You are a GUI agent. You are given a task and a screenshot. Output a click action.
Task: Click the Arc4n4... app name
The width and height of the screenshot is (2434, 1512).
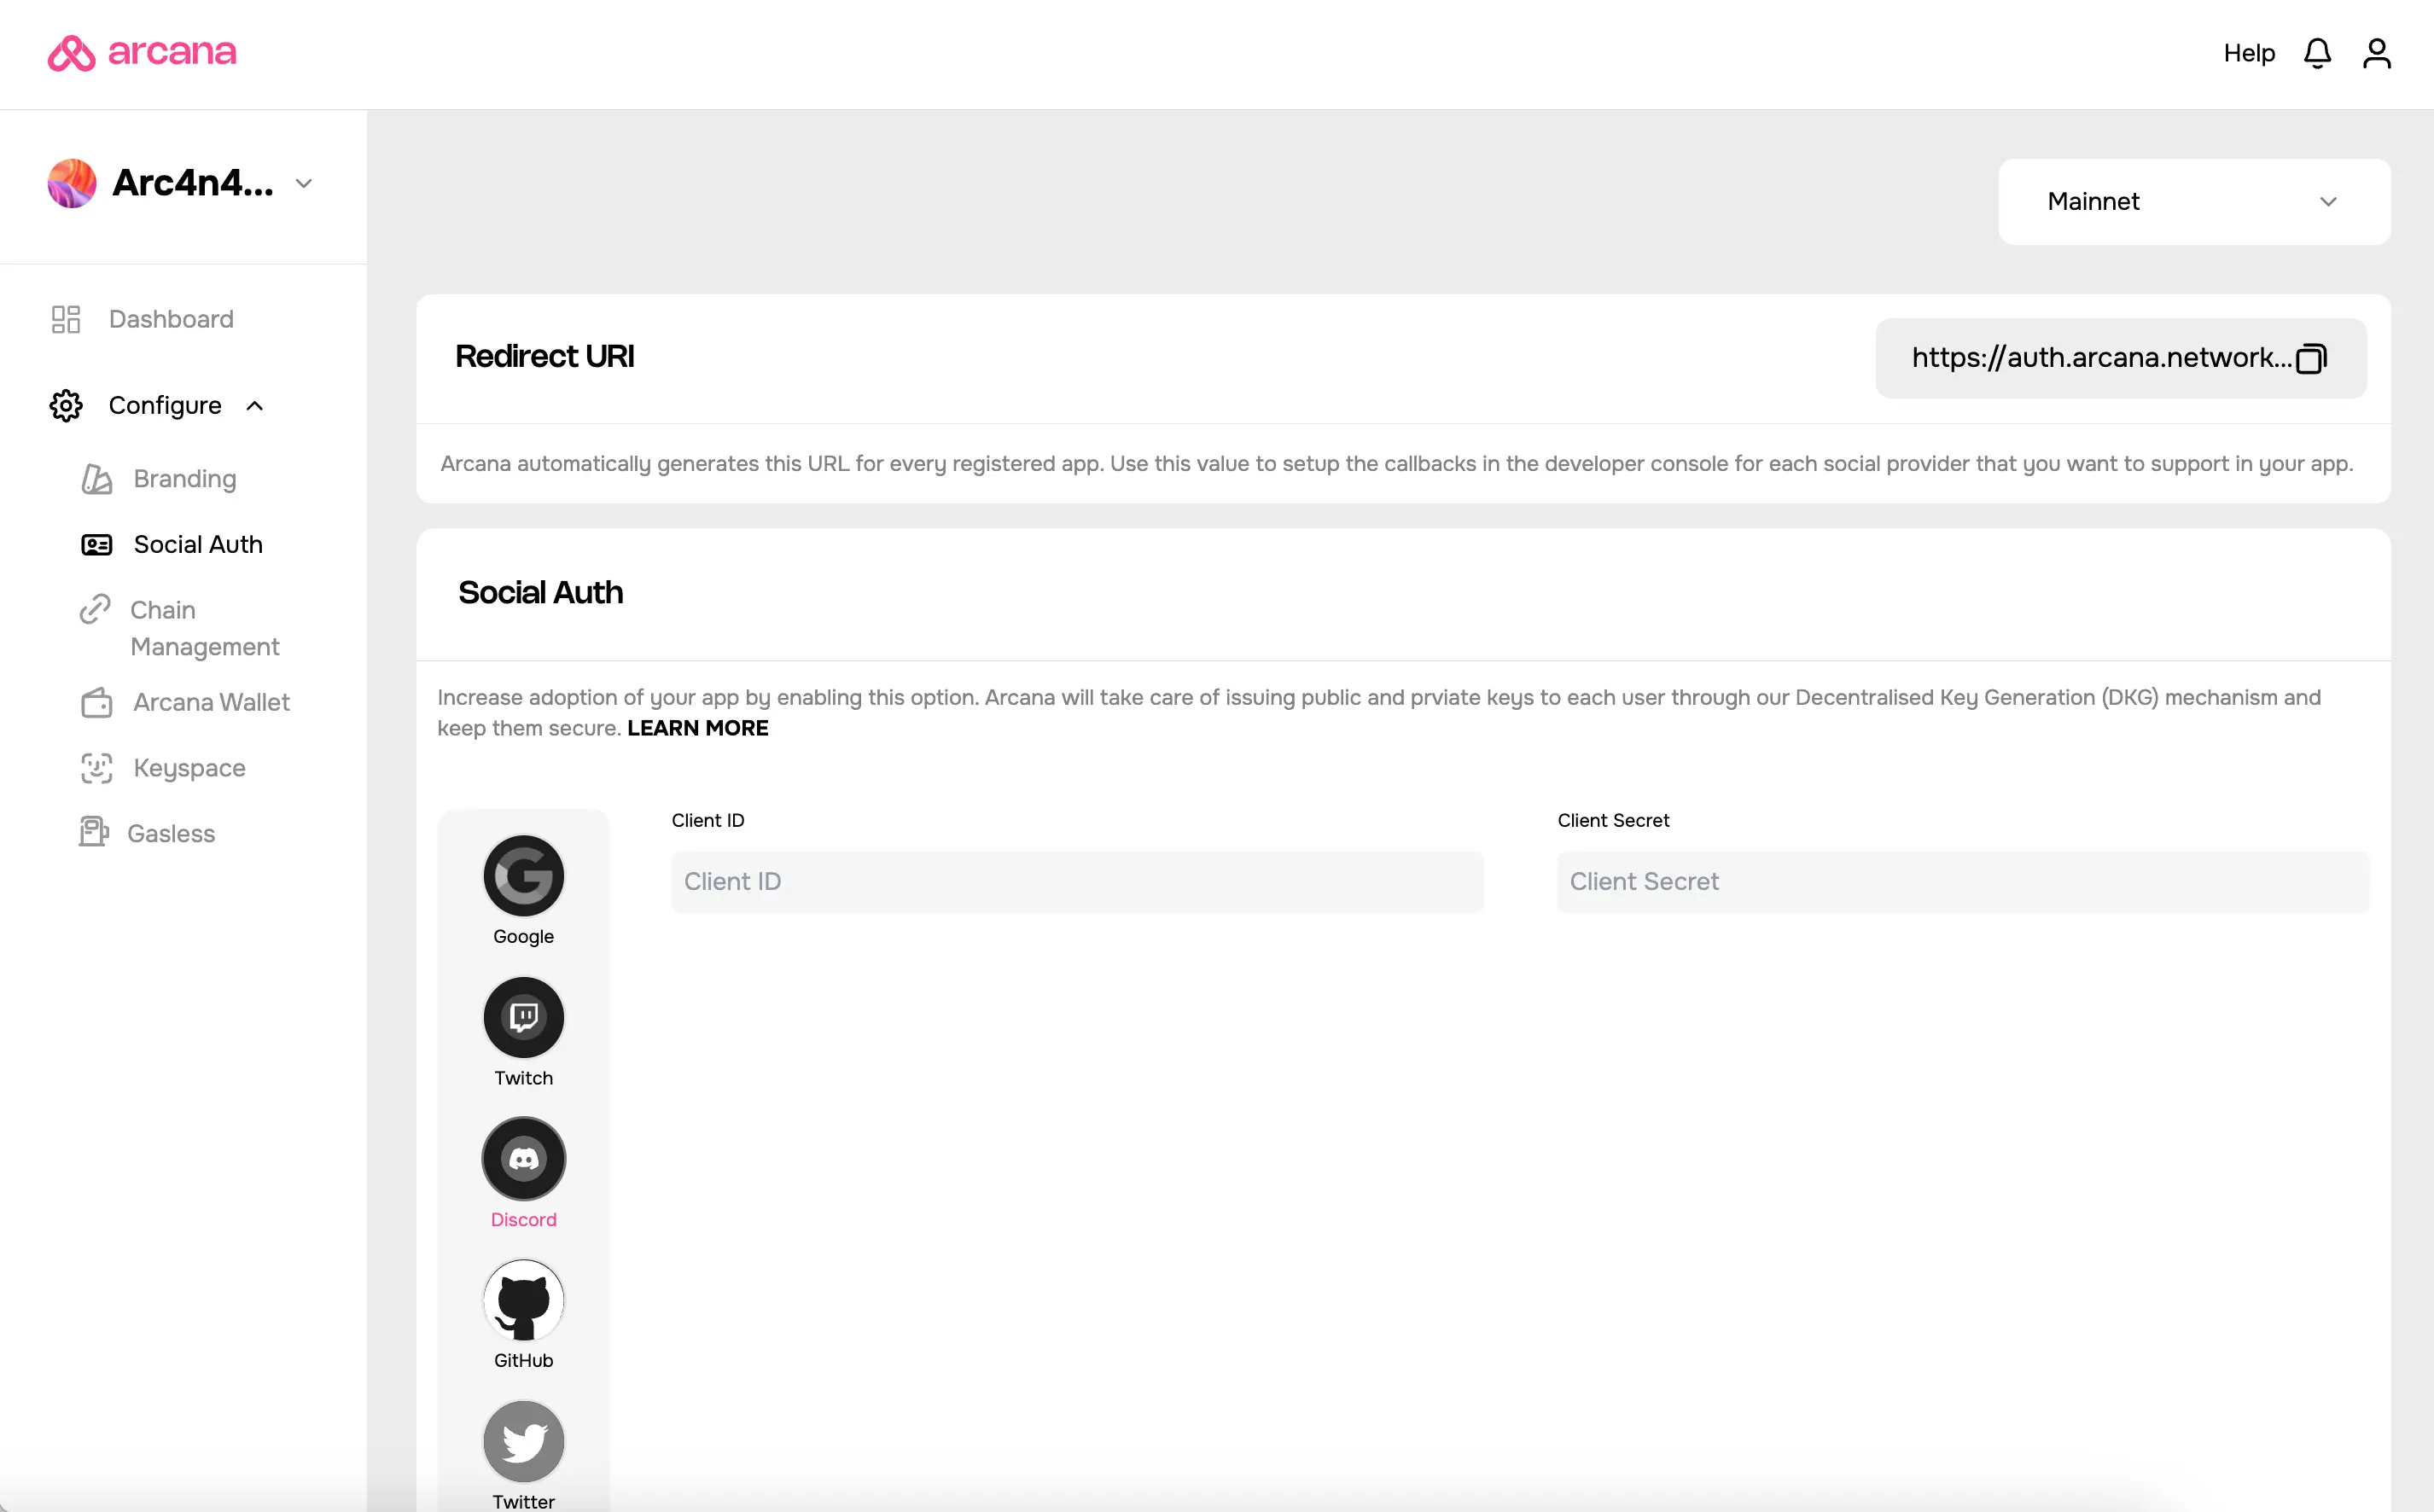coord(193,183)
